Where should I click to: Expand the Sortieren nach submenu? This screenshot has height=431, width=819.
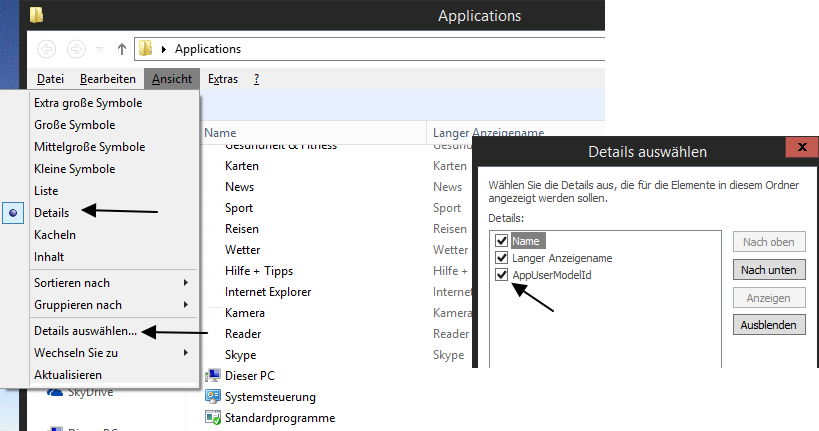pos(112,283)
